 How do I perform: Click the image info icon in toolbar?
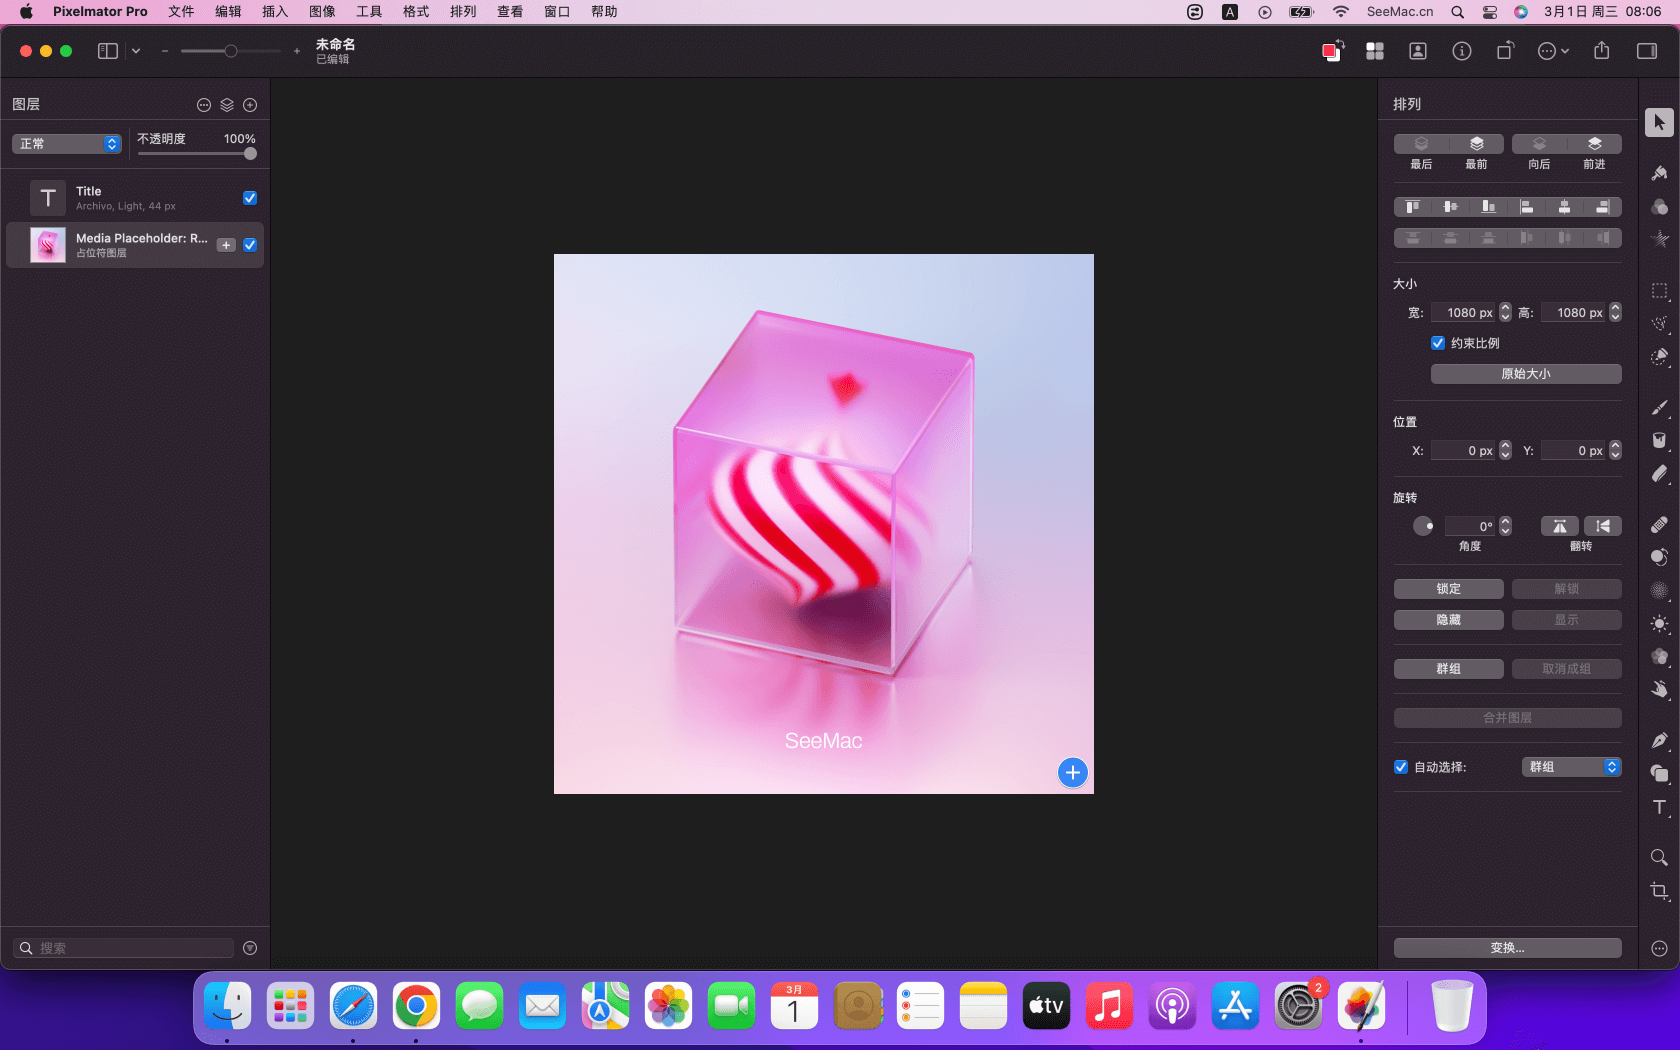(1462, 51)
